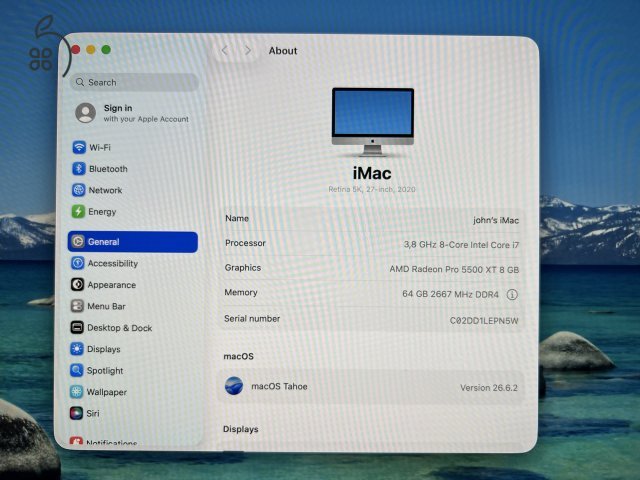The image size is (640, 480).
Task: Open Desktop & Dock icon
Action: point(77,327)
